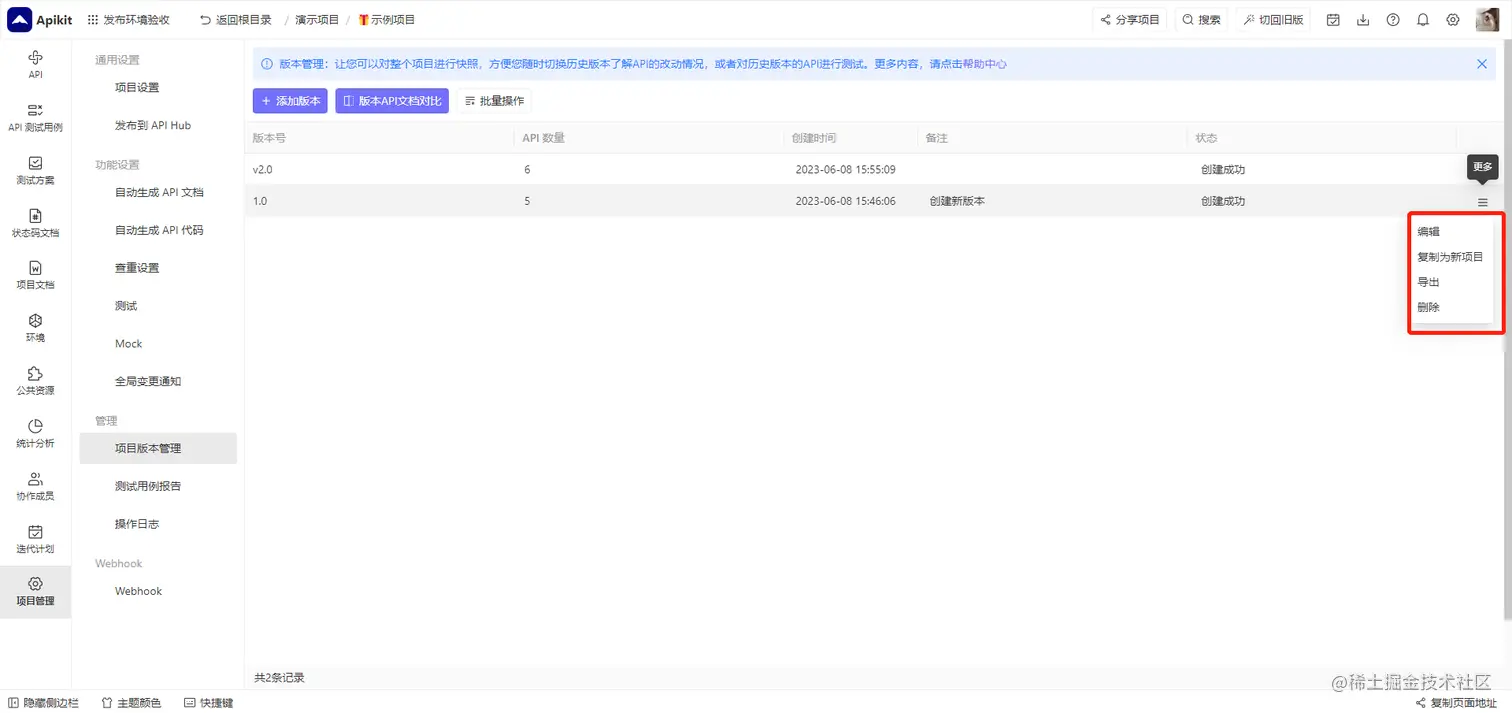
Task: Click the 搜索 button
Action: pyautogui.click(x=1201, y=20)
